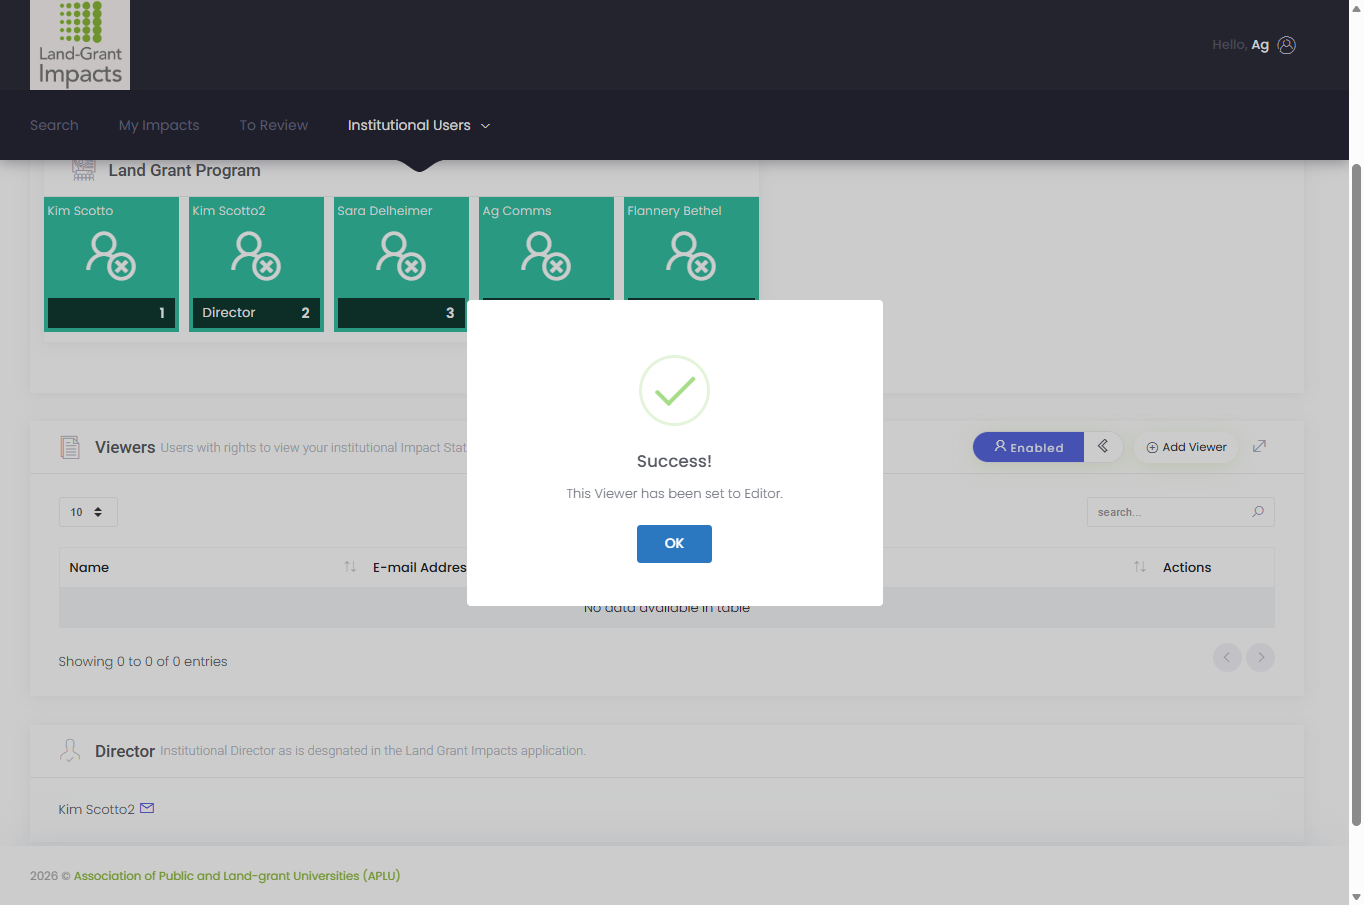
Task: Click the Director section person icon
Action: pyautogui.click(x=70, y=750)
